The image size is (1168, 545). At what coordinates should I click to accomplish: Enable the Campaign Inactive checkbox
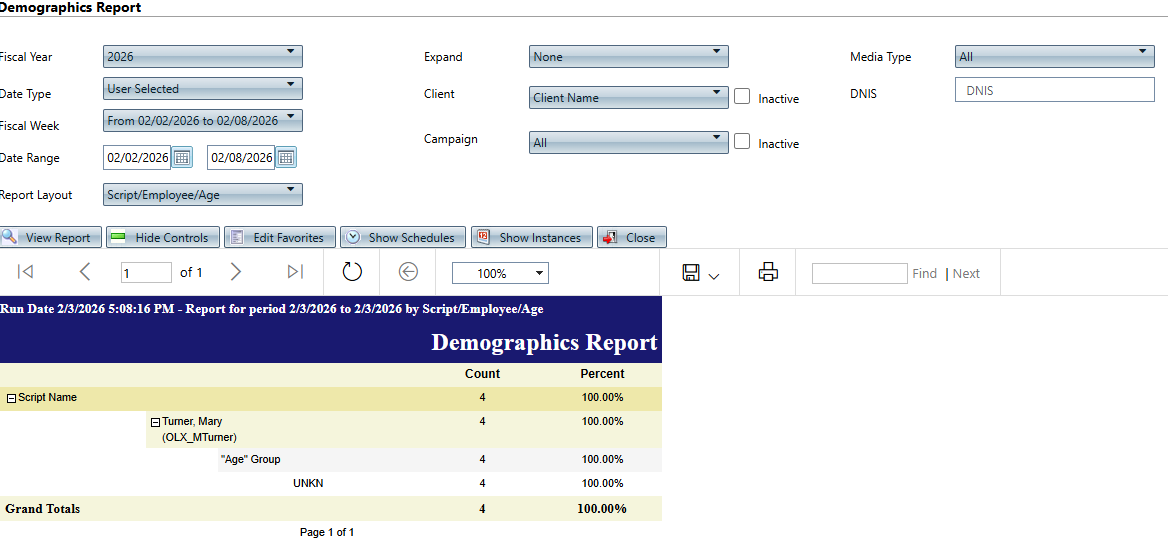click(742, 142)
